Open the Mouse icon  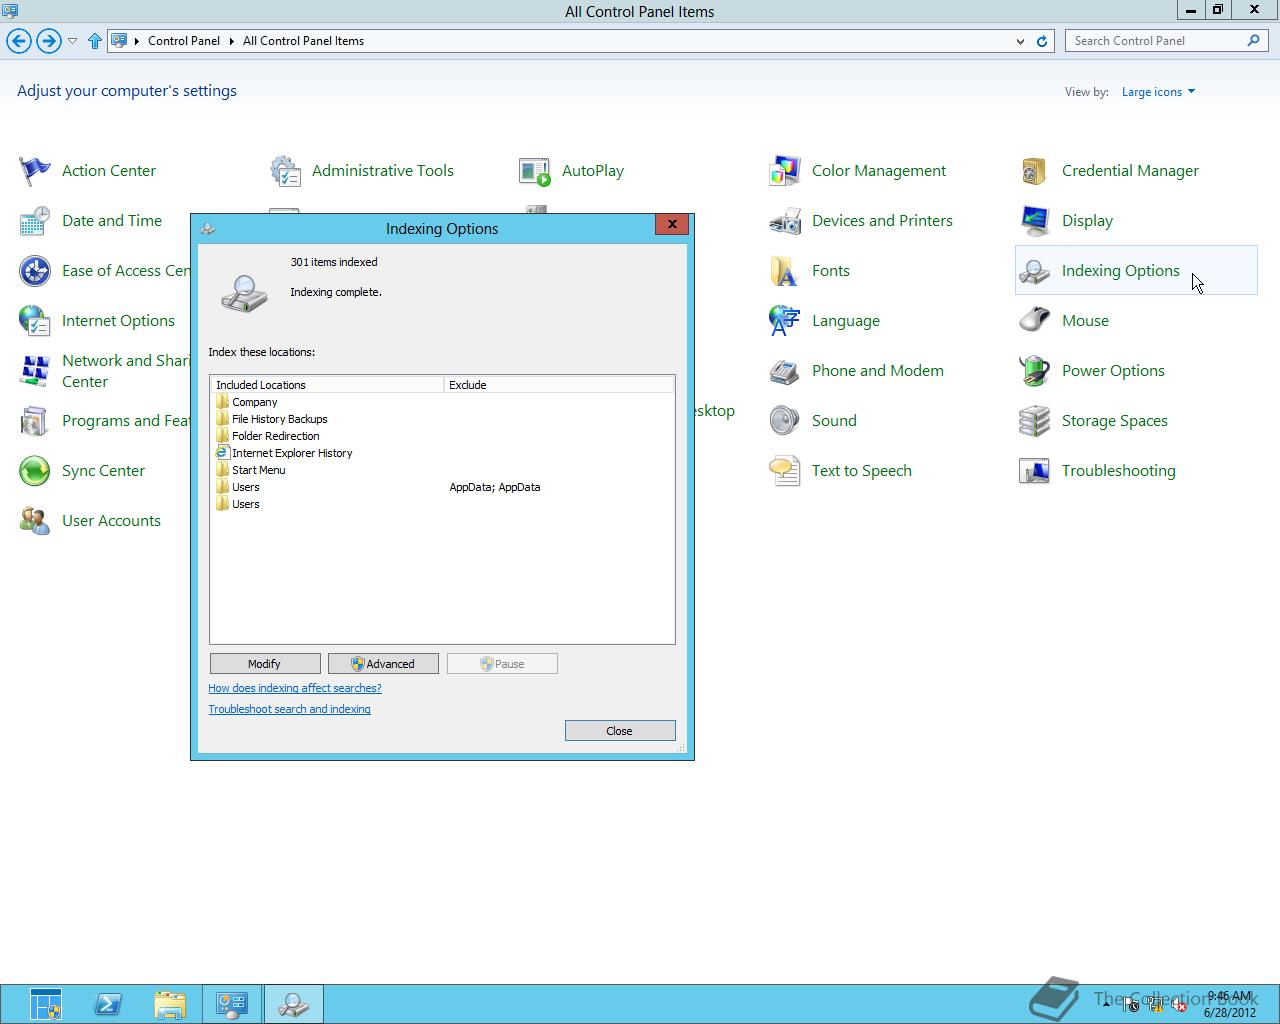[1035, 321]
